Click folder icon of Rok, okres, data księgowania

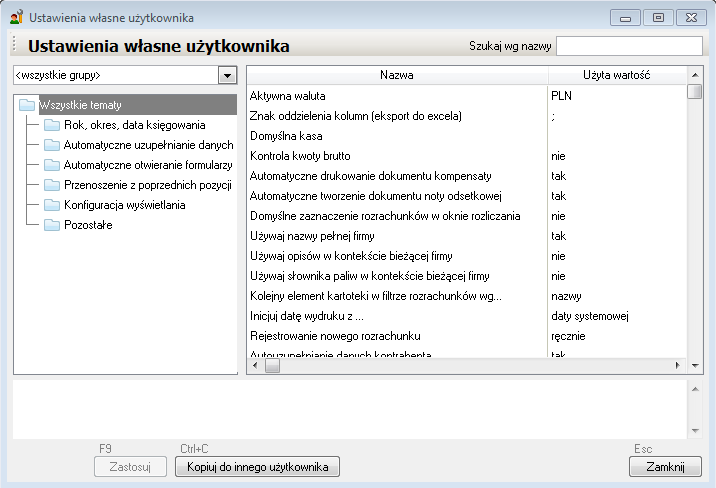click(x=52, y=125)
